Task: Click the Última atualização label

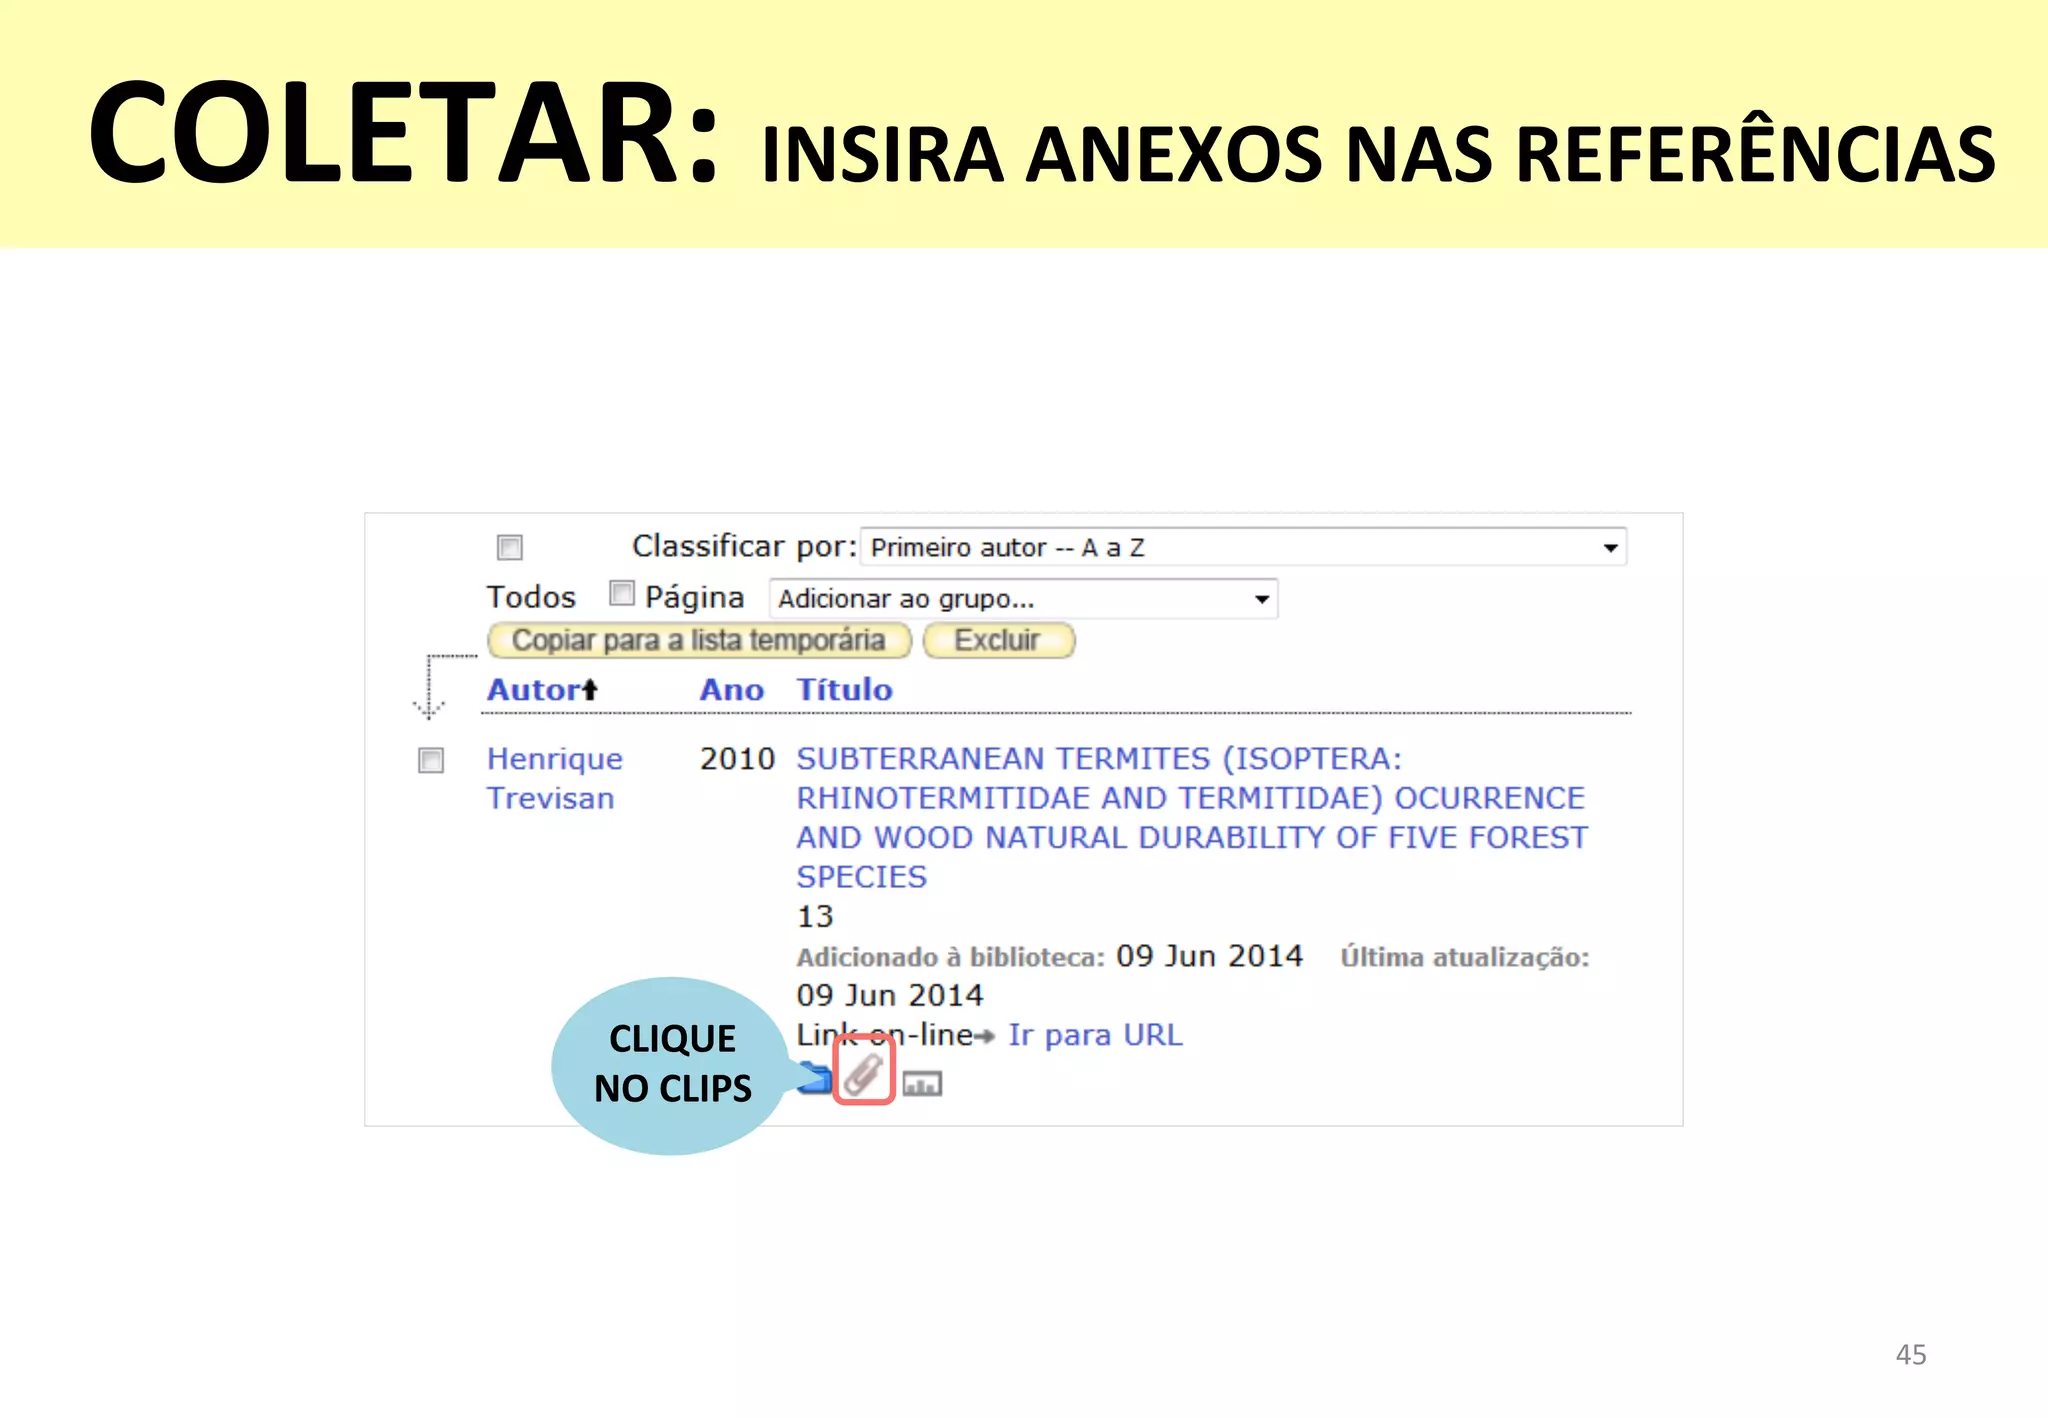Action: [x=1464, y=957]
